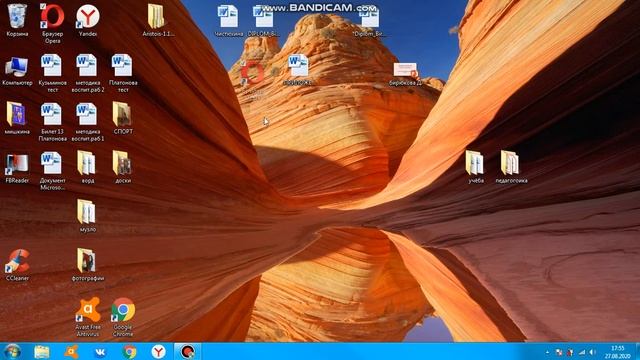Select the СПОРТ folder icon
Viewport: 640px width, 360px height.
(x=123, y=118)
